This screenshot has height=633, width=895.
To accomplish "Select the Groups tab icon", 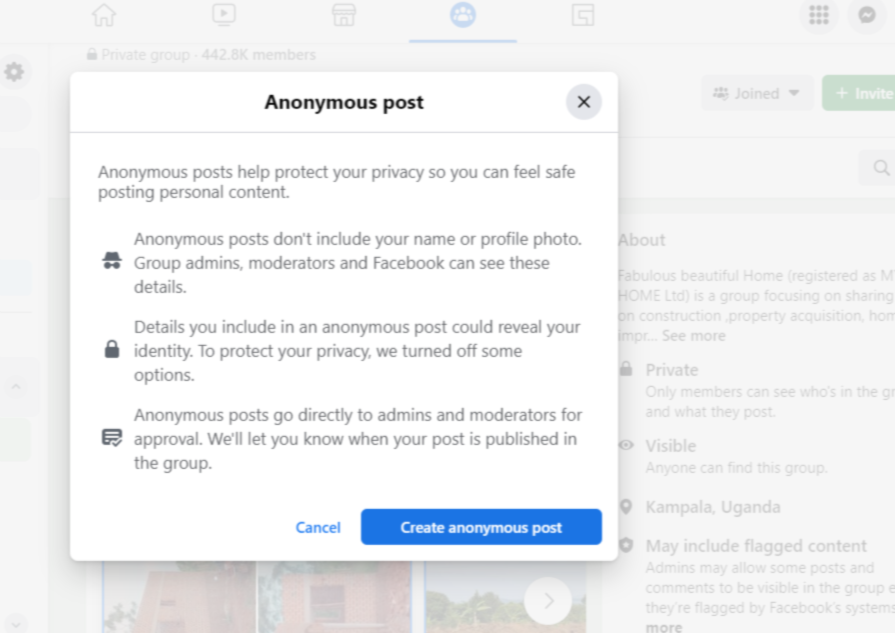I will (463, 15).
